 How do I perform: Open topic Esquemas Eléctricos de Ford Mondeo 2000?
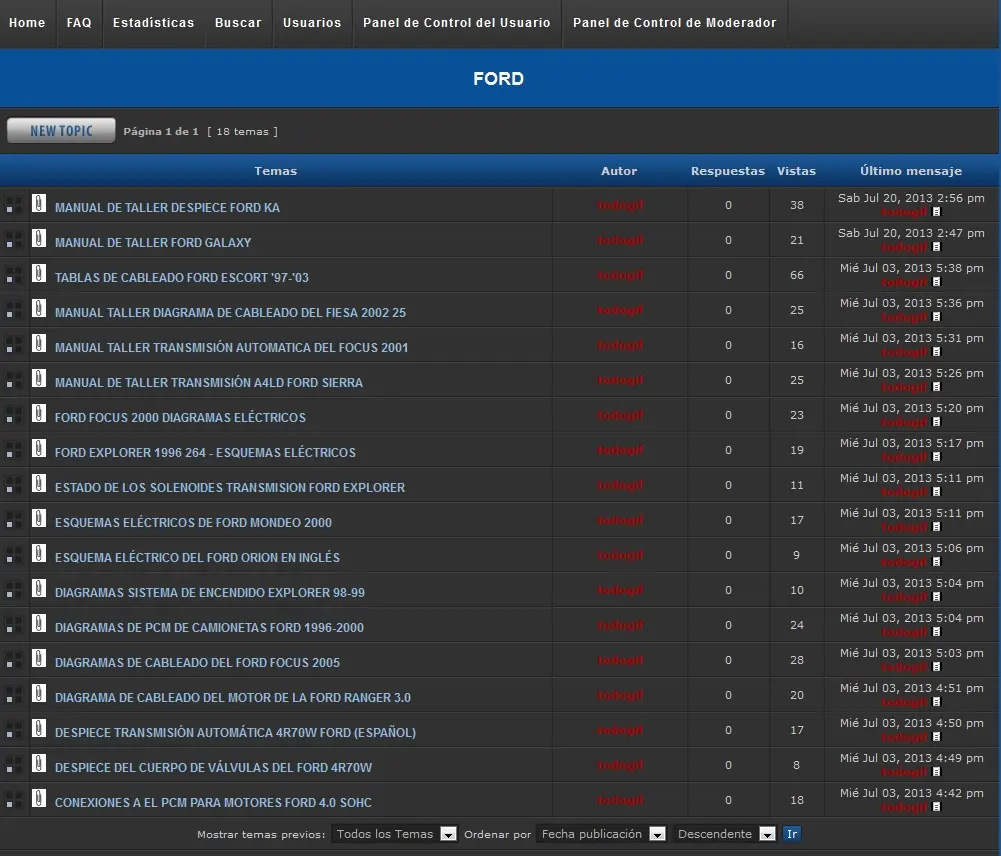pyautogui.click(x=193, y=523)
